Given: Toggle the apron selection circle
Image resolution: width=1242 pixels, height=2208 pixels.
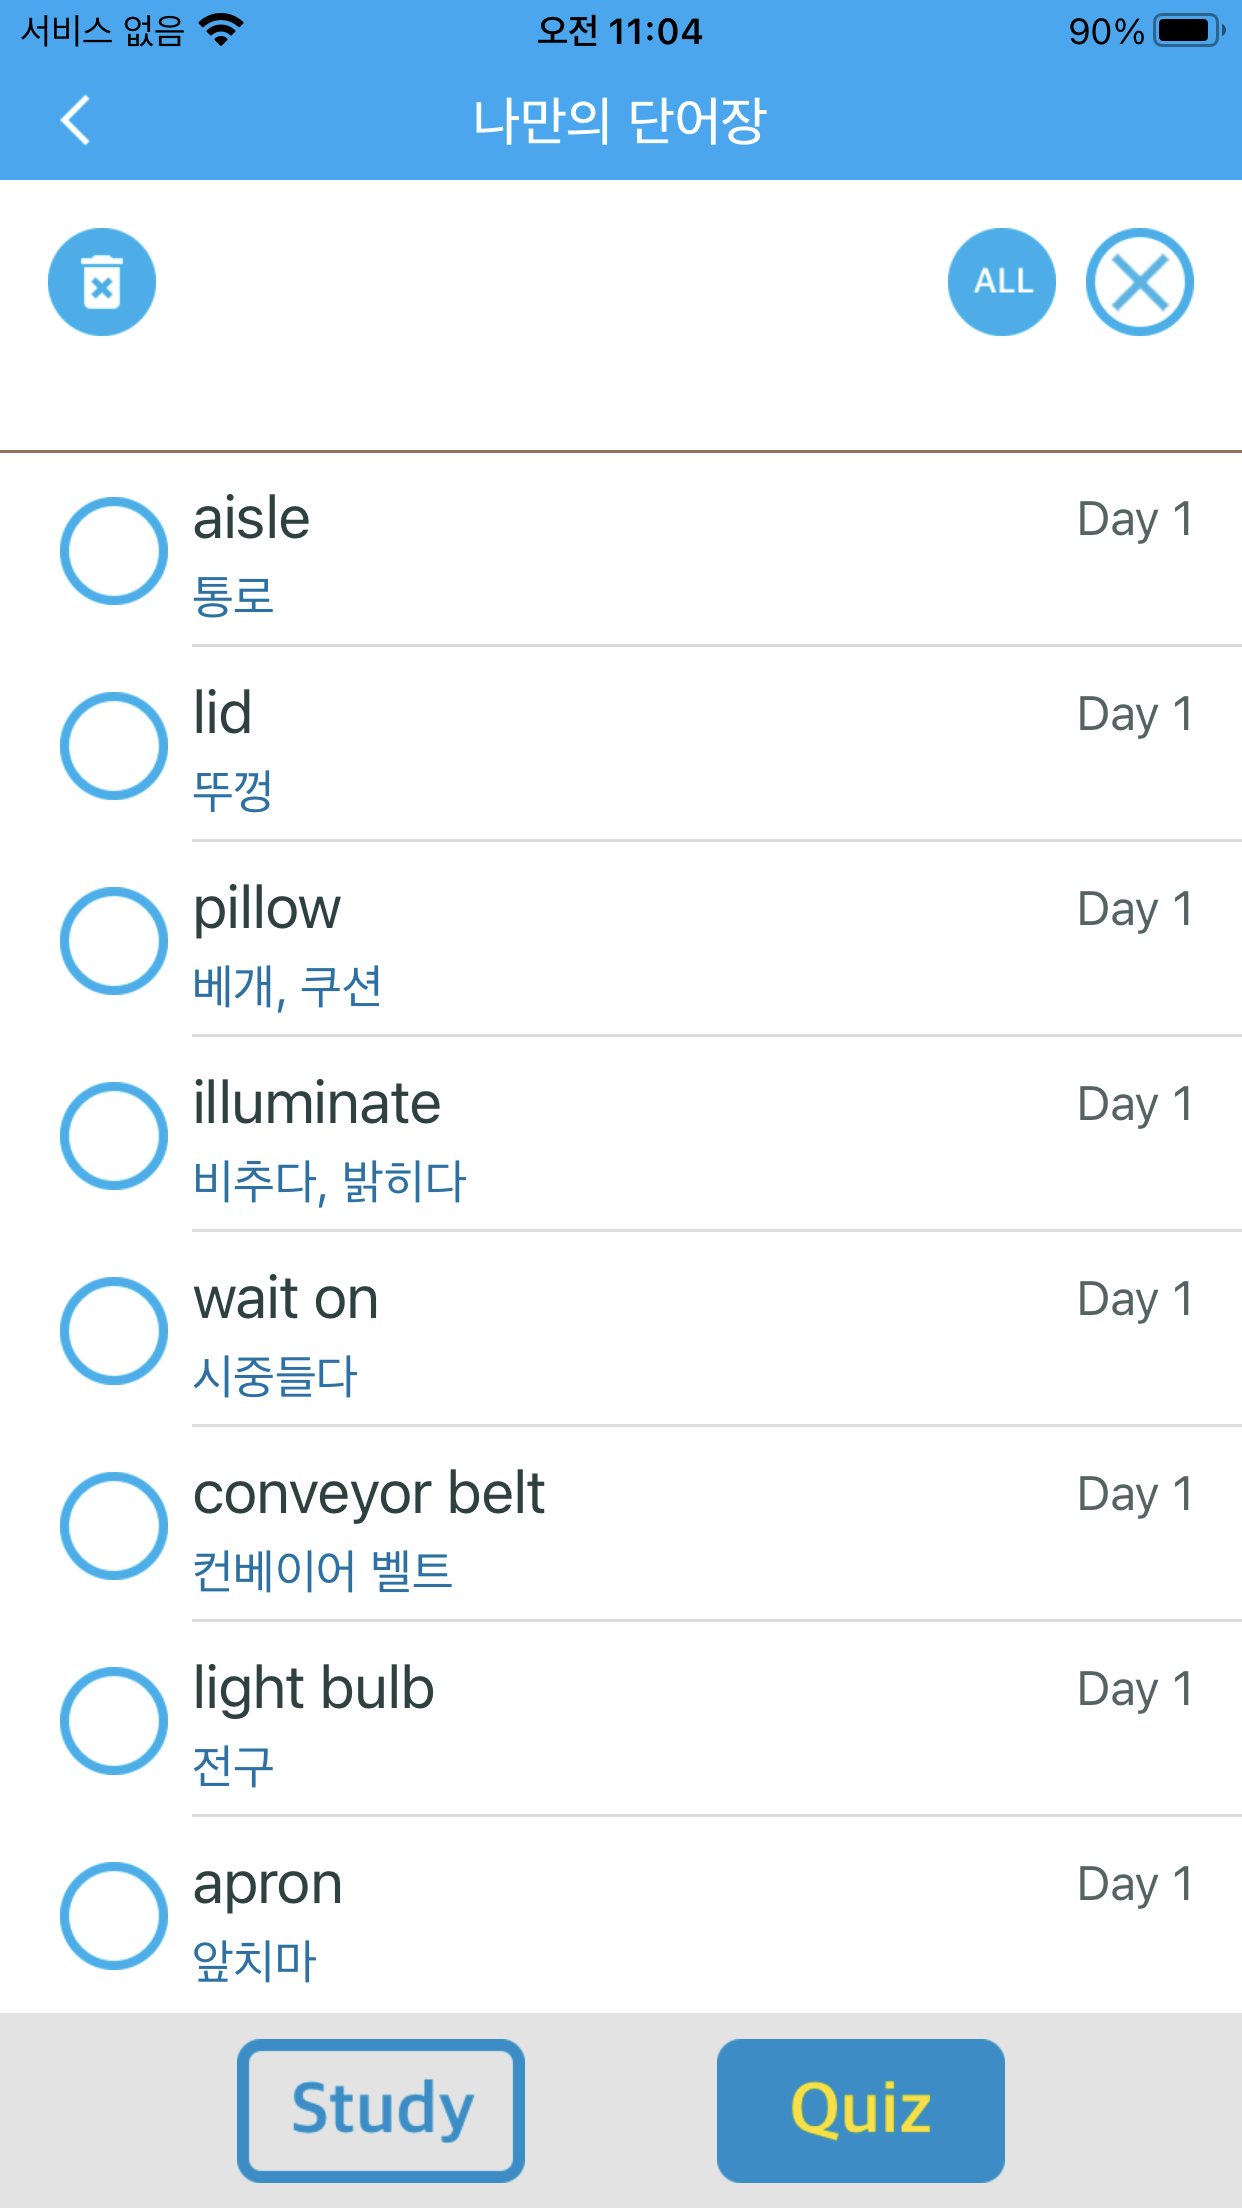Looking at the screenshot, I should pos(114,1916).
